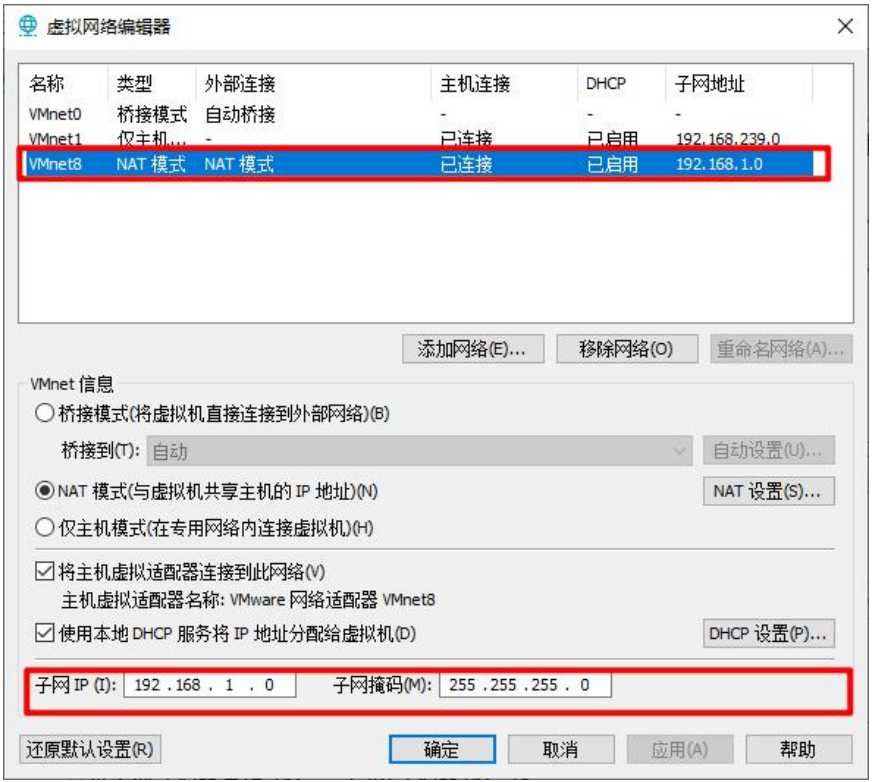Click the 自动桥接 cell of VMnet0
This screenshot has width=874, height=782.
pyautogui.click(x=240, y=115)
